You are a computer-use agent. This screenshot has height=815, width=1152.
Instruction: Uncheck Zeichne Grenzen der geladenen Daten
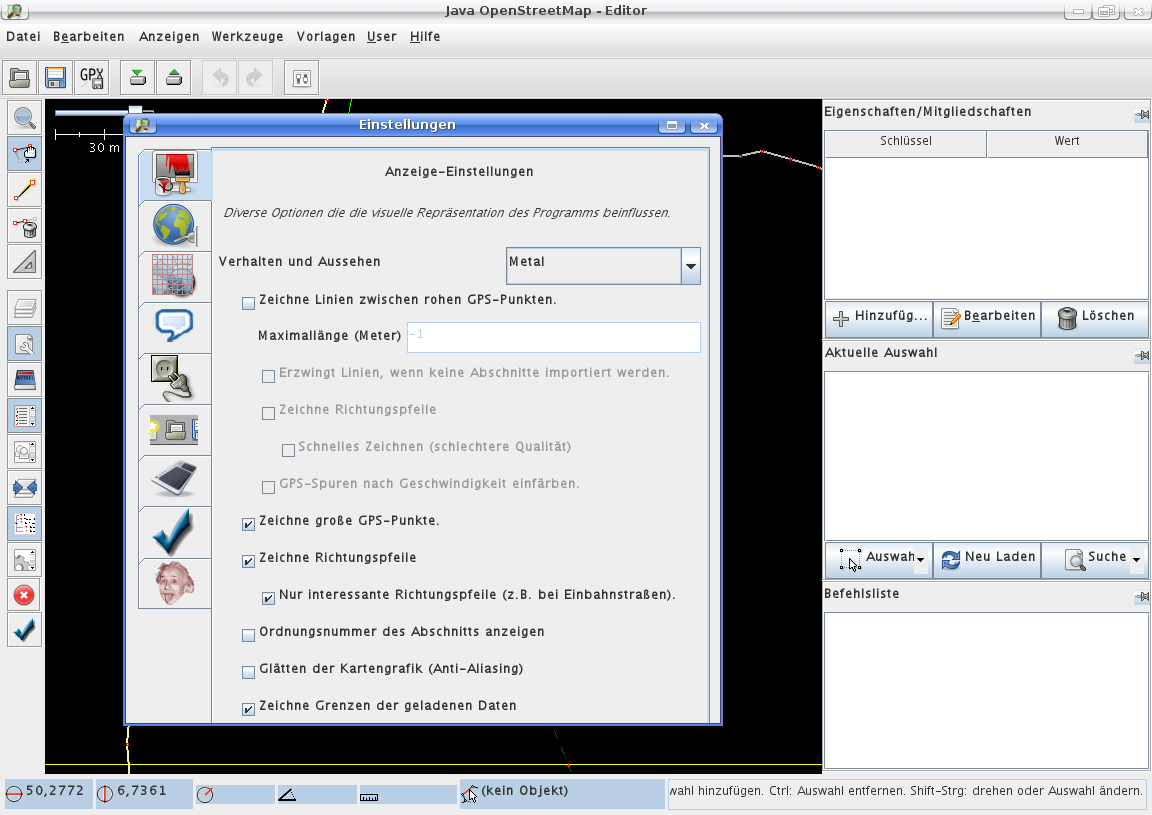coord(248,708)
